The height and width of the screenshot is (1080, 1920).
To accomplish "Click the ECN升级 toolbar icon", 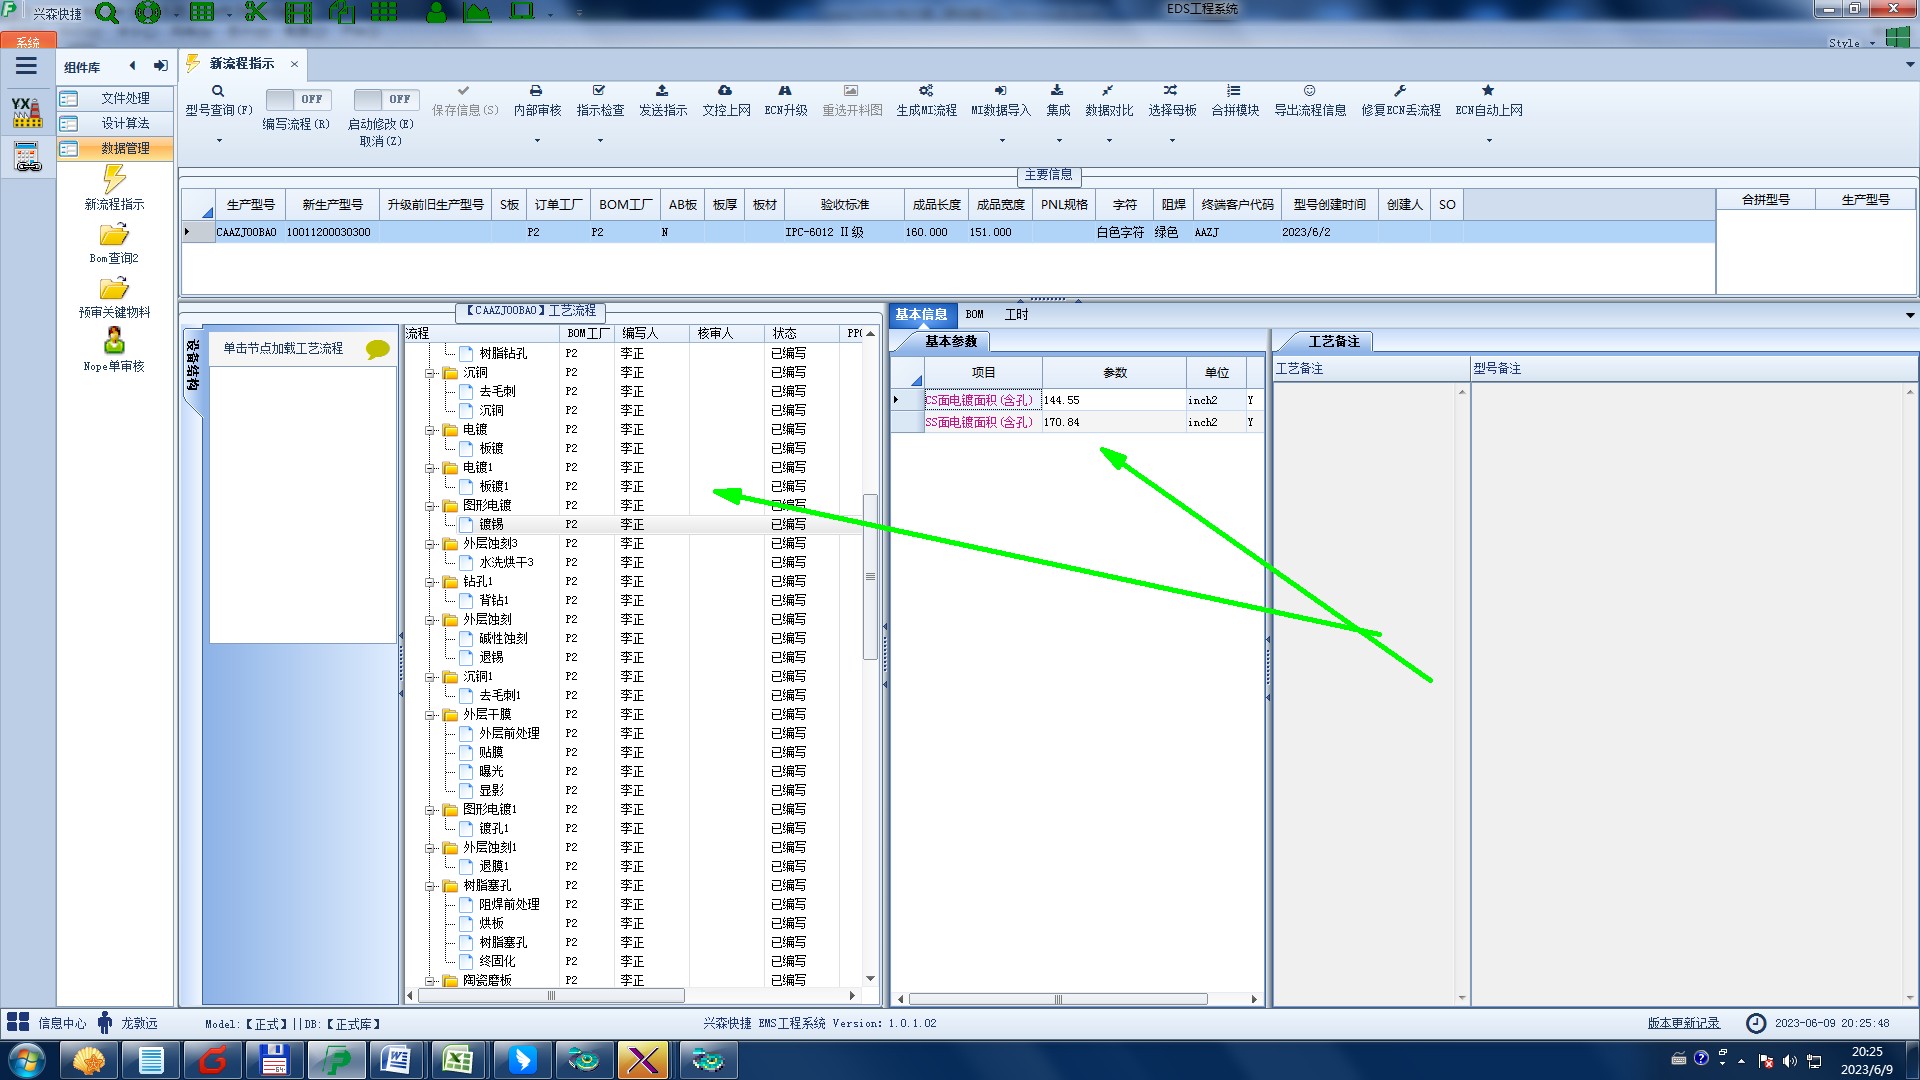I will pyautogui.click(x=785, y=91).
